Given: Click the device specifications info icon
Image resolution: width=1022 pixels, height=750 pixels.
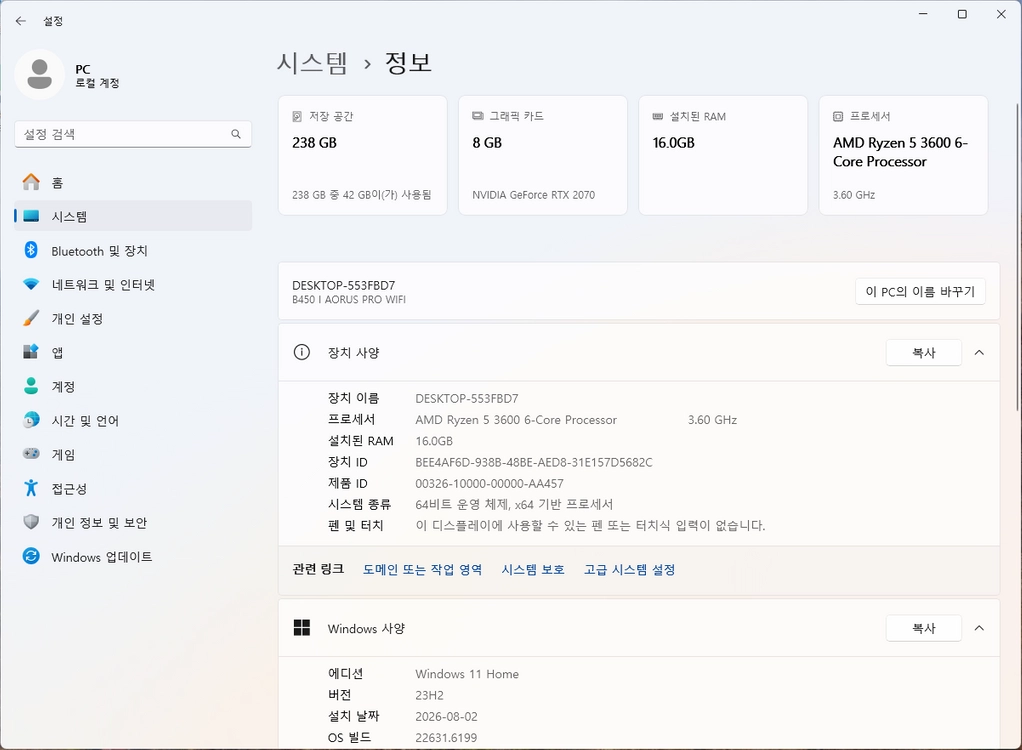Looking at the screenshot, I should [302, 353].
